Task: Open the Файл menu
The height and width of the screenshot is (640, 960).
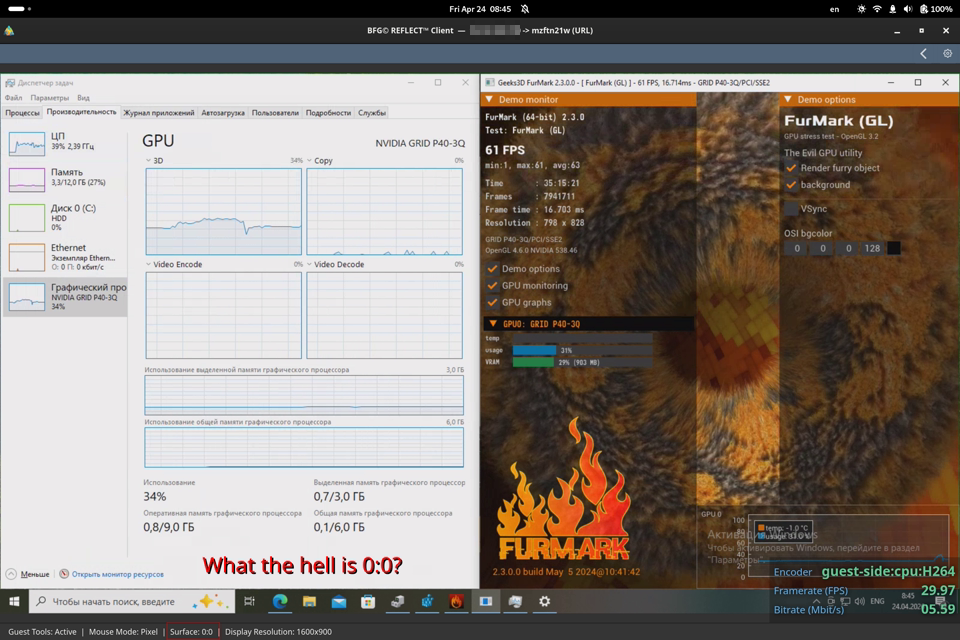Action: [13, 98]
